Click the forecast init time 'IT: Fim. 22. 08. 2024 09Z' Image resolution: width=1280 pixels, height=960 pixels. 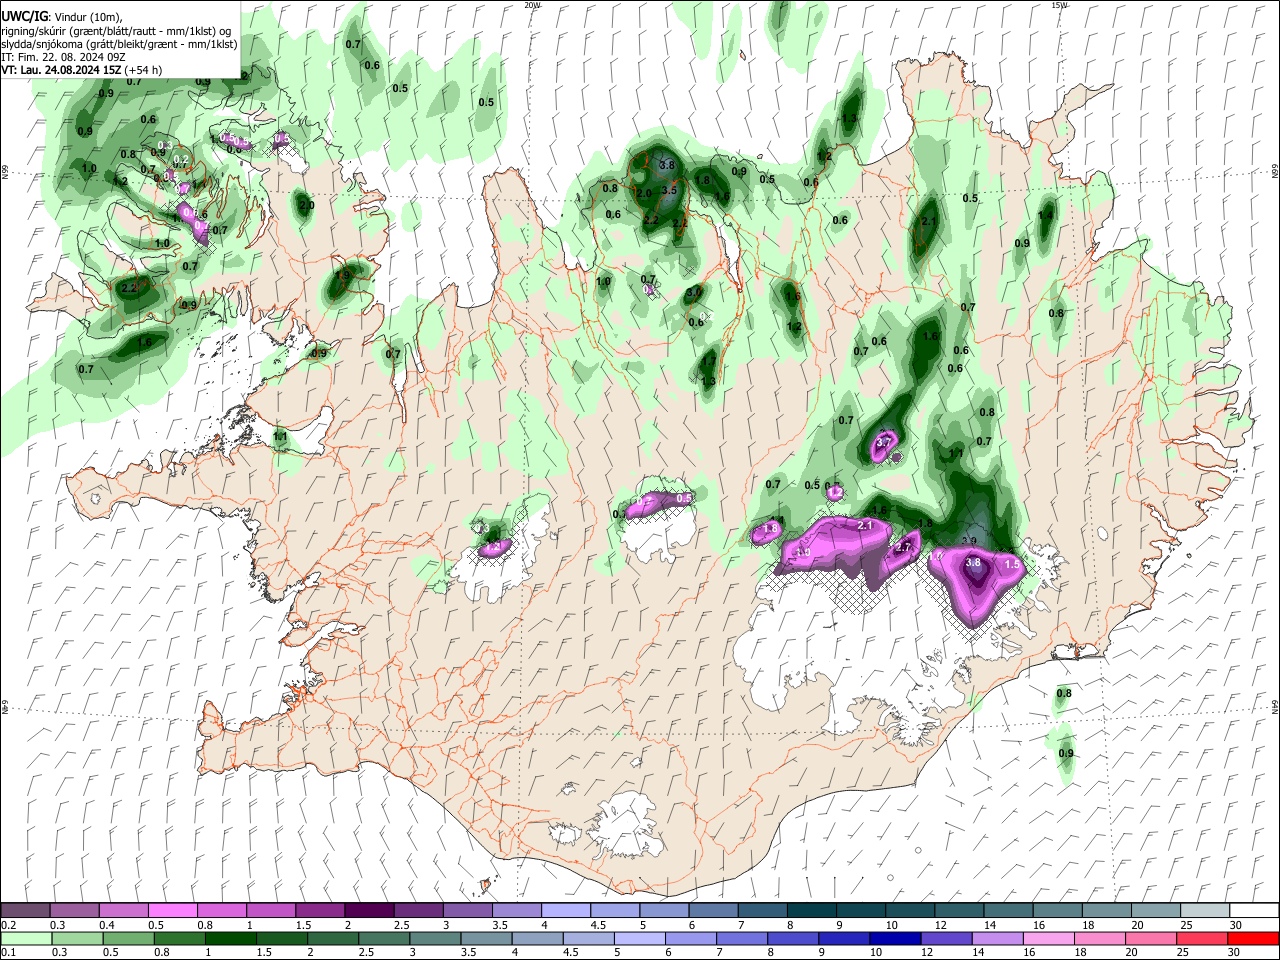(64, 57)
